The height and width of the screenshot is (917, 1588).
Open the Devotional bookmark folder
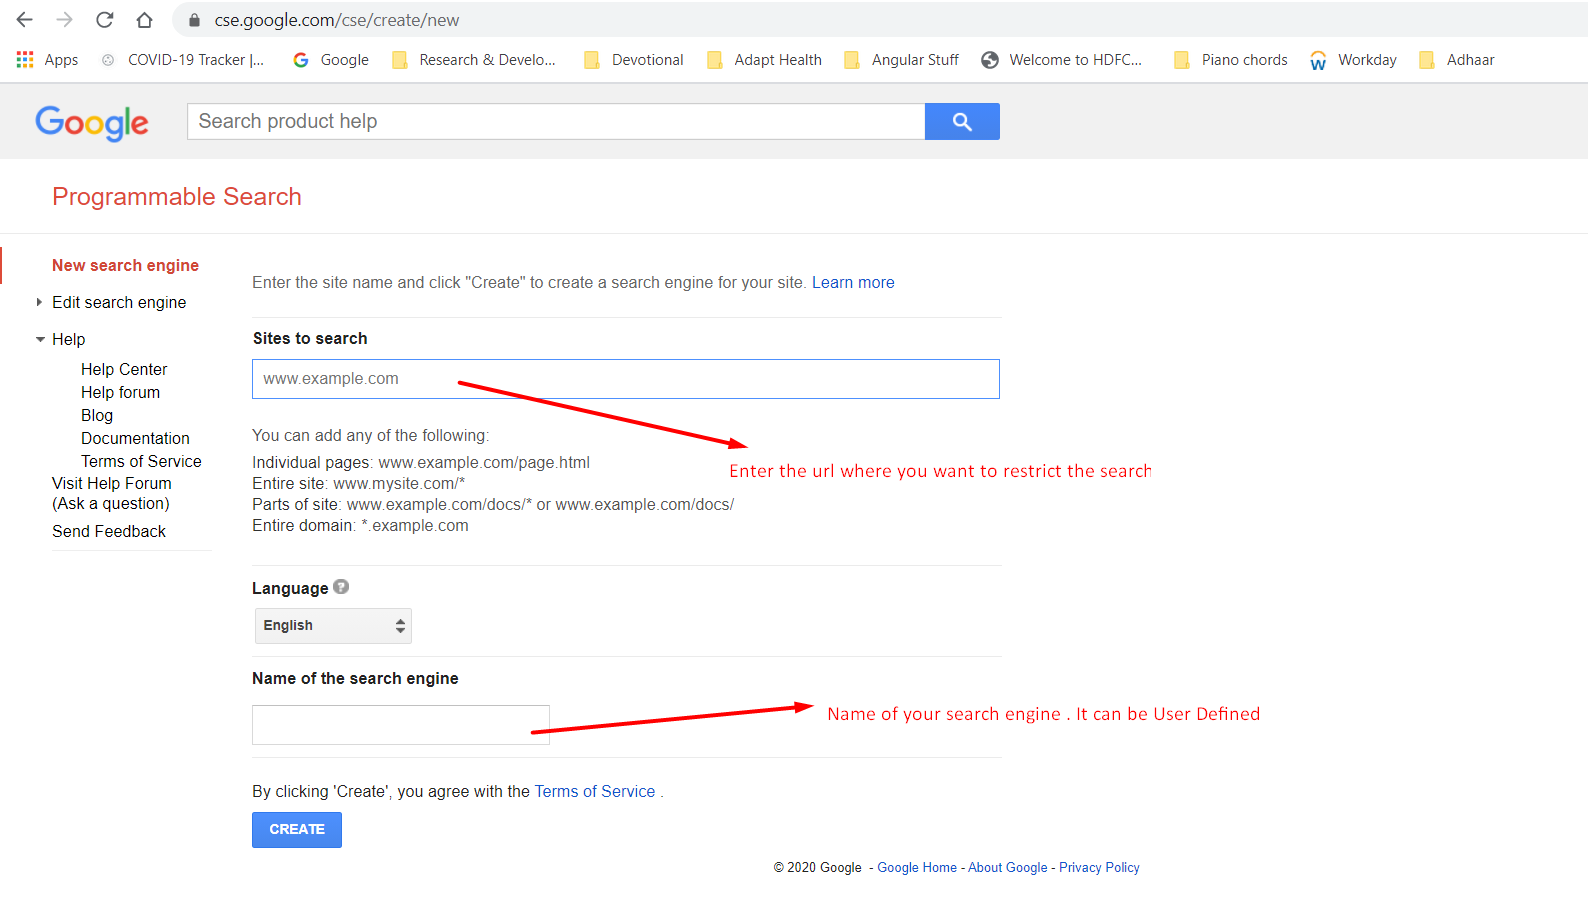[x=634, y=60]
